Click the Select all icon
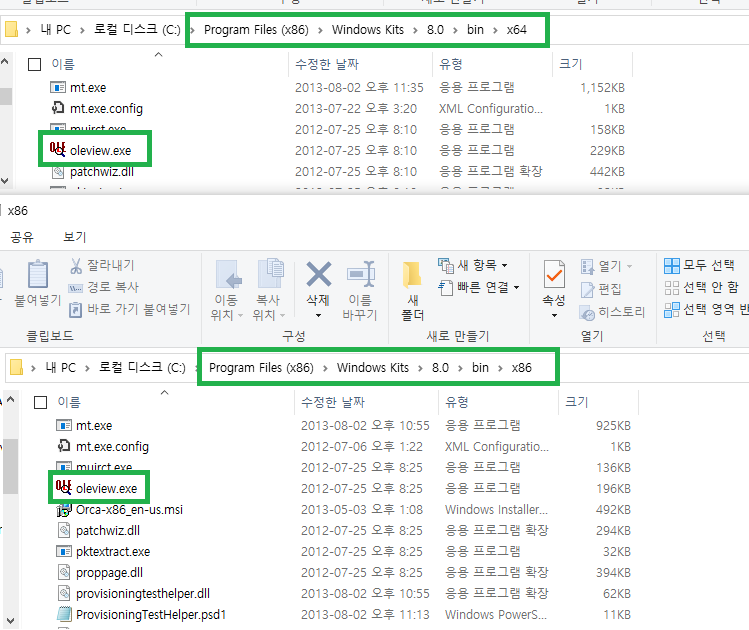 tap(672, 266)
